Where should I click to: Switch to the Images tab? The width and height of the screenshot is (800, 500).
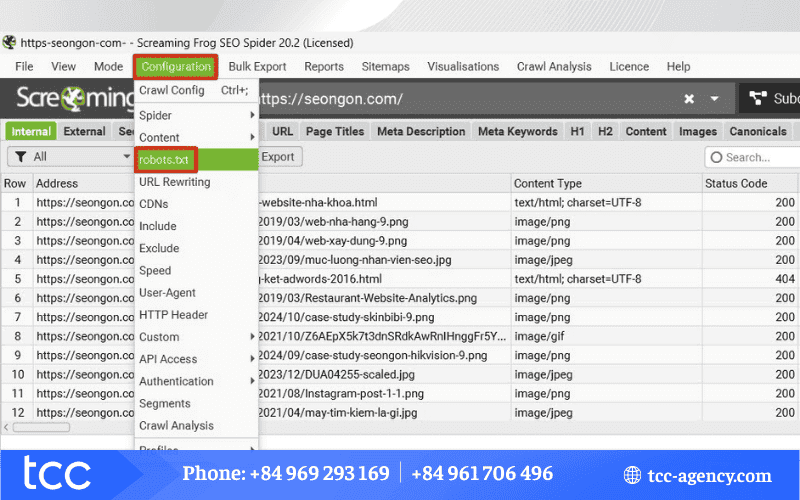point(697,131)
